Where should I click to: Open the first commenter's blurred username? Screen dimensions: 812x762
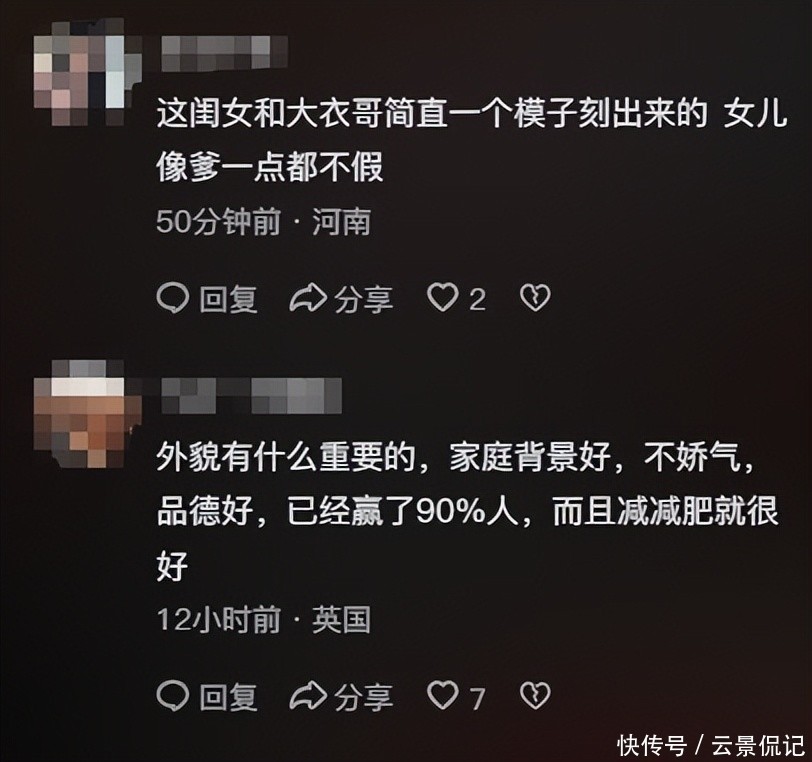(x=224, y=53)
